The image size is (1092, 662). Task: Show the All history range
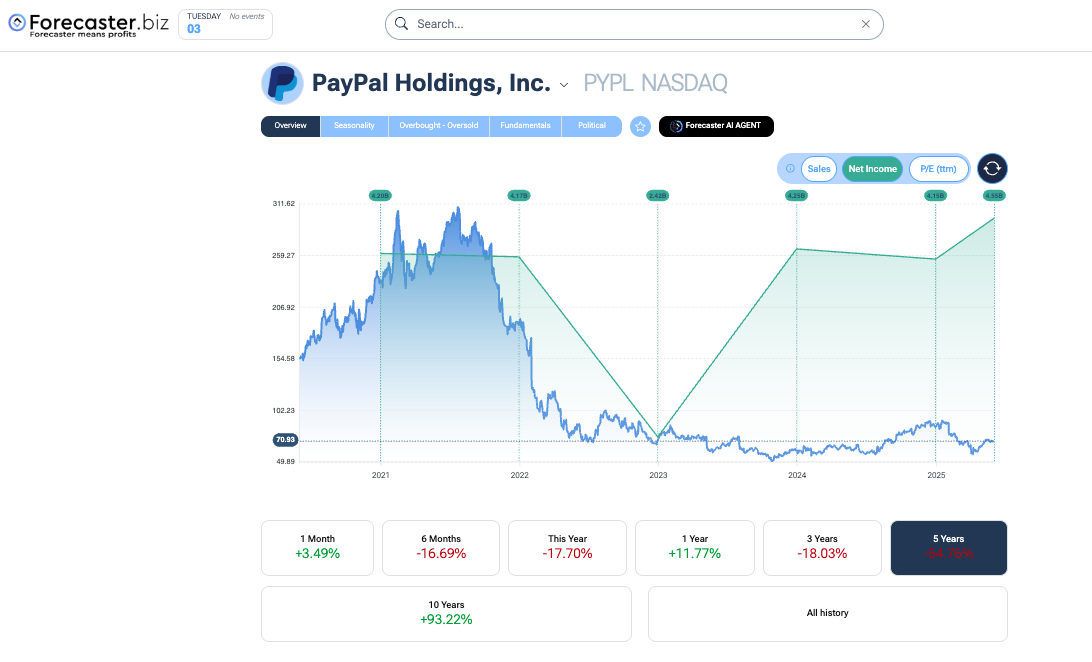point(827,613)
